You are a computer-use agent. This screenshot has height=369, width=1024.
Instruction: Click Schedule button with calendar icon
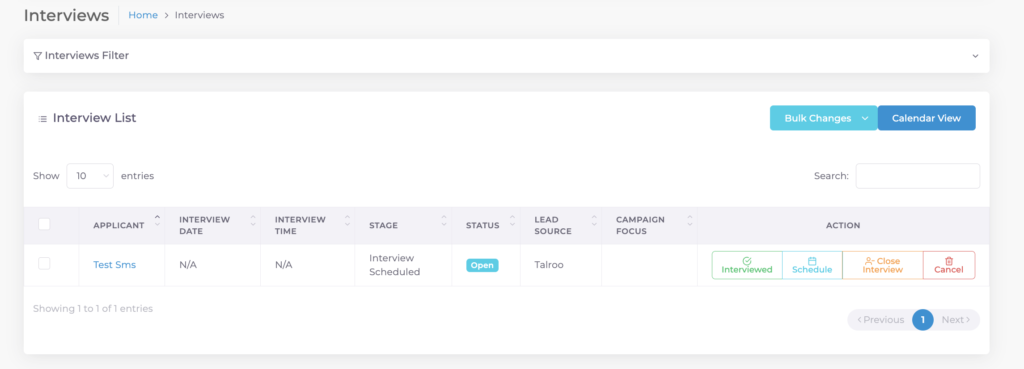(x=812, y=265)
